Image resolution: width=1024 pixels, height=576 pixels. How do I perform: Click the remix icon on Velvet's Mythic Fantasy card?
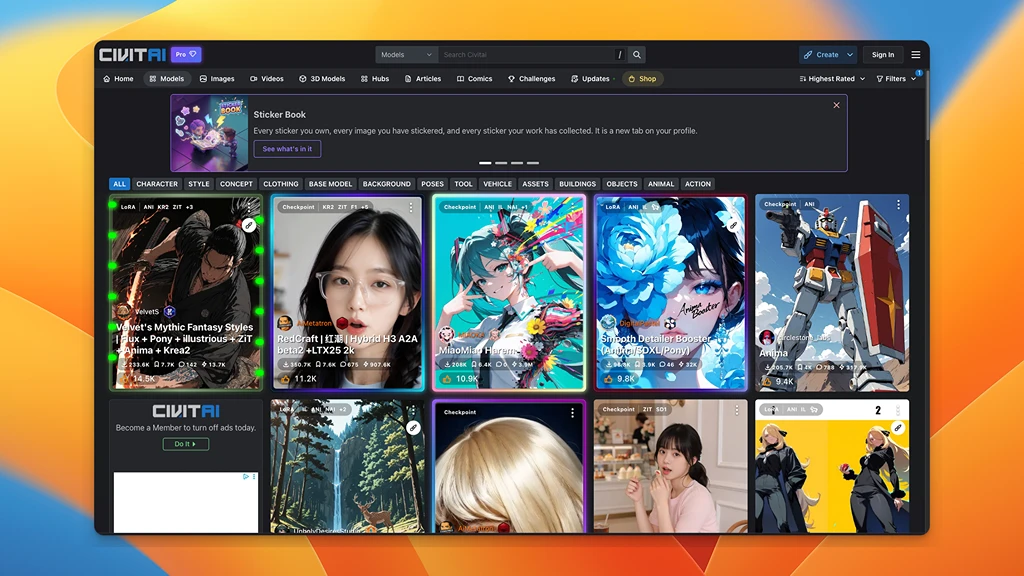pos(248,225)
